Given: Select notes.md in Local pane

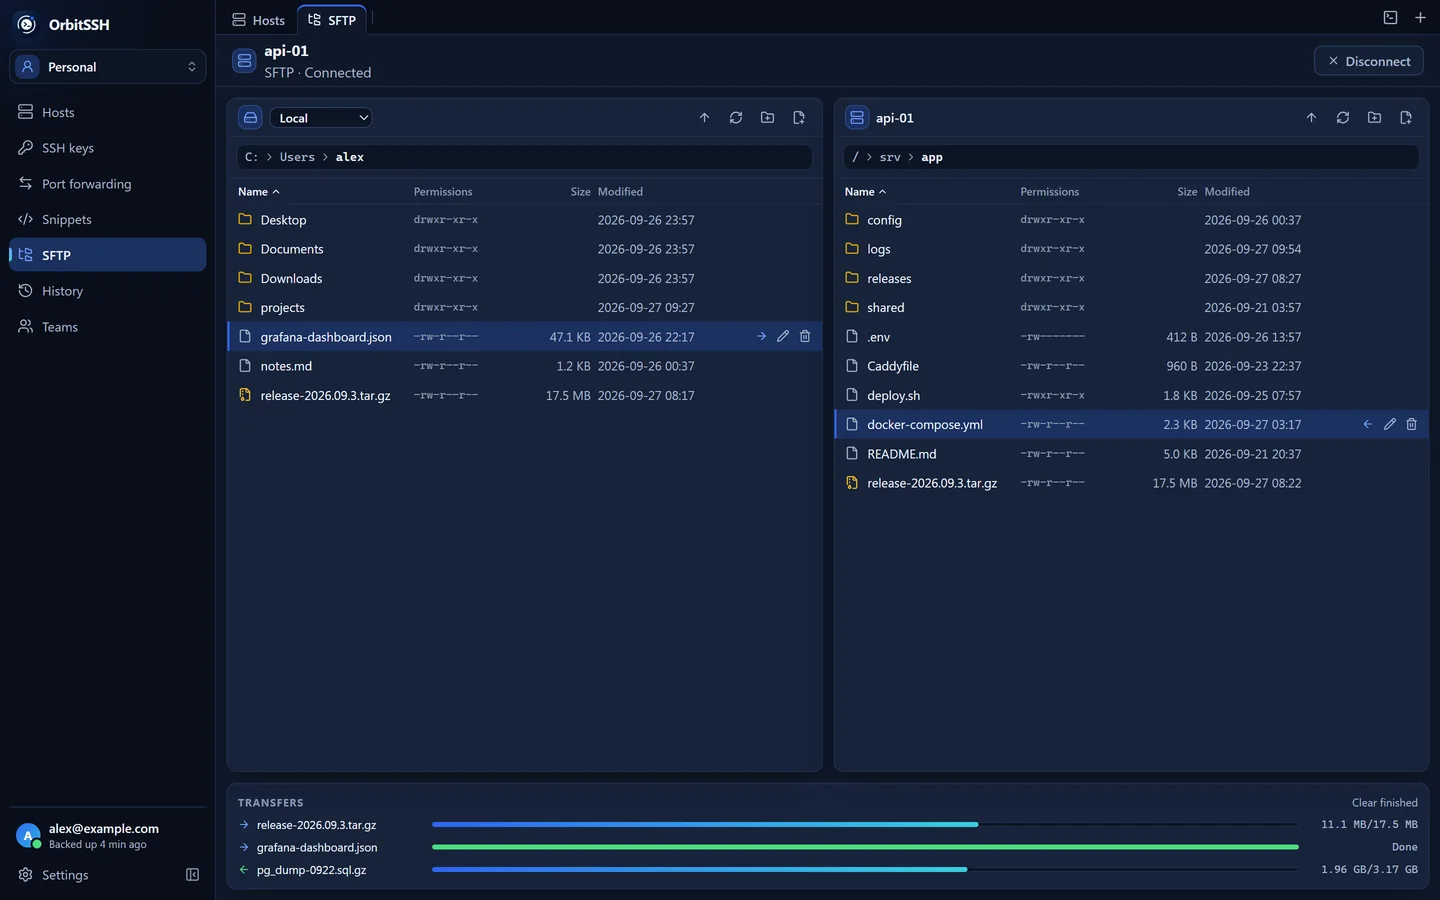Looking at the screenshot, I should (525, 366).
